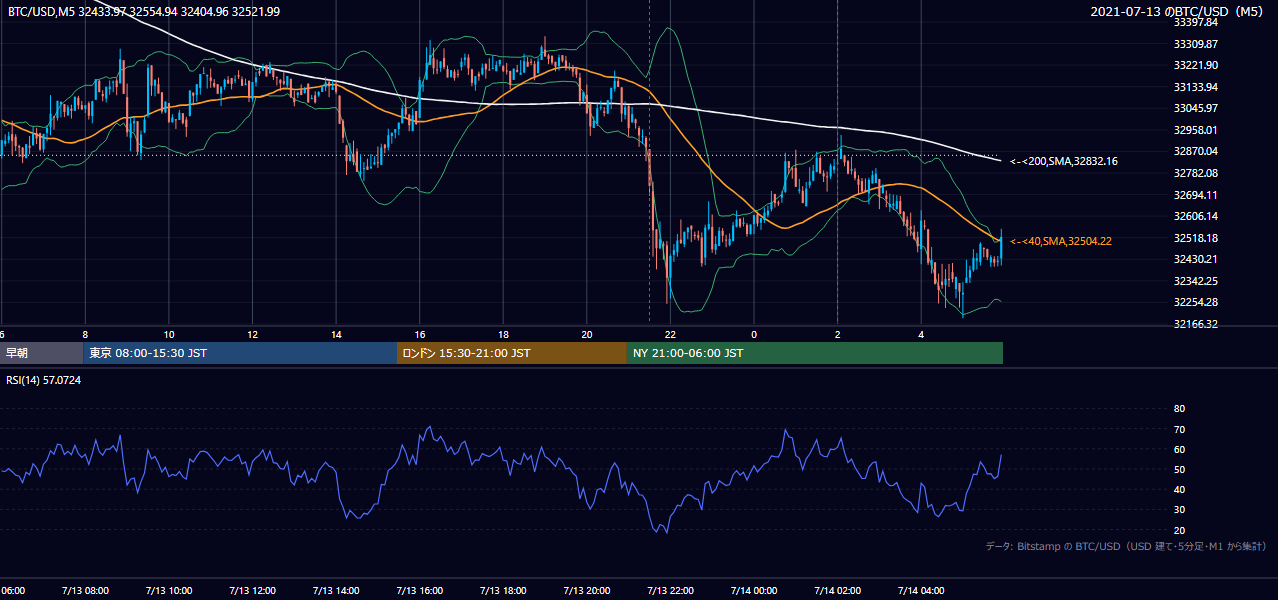Screen dimensions: 1278x600
Task: Click price axis value 32342.25
Action: click(x=1196, y=281)
